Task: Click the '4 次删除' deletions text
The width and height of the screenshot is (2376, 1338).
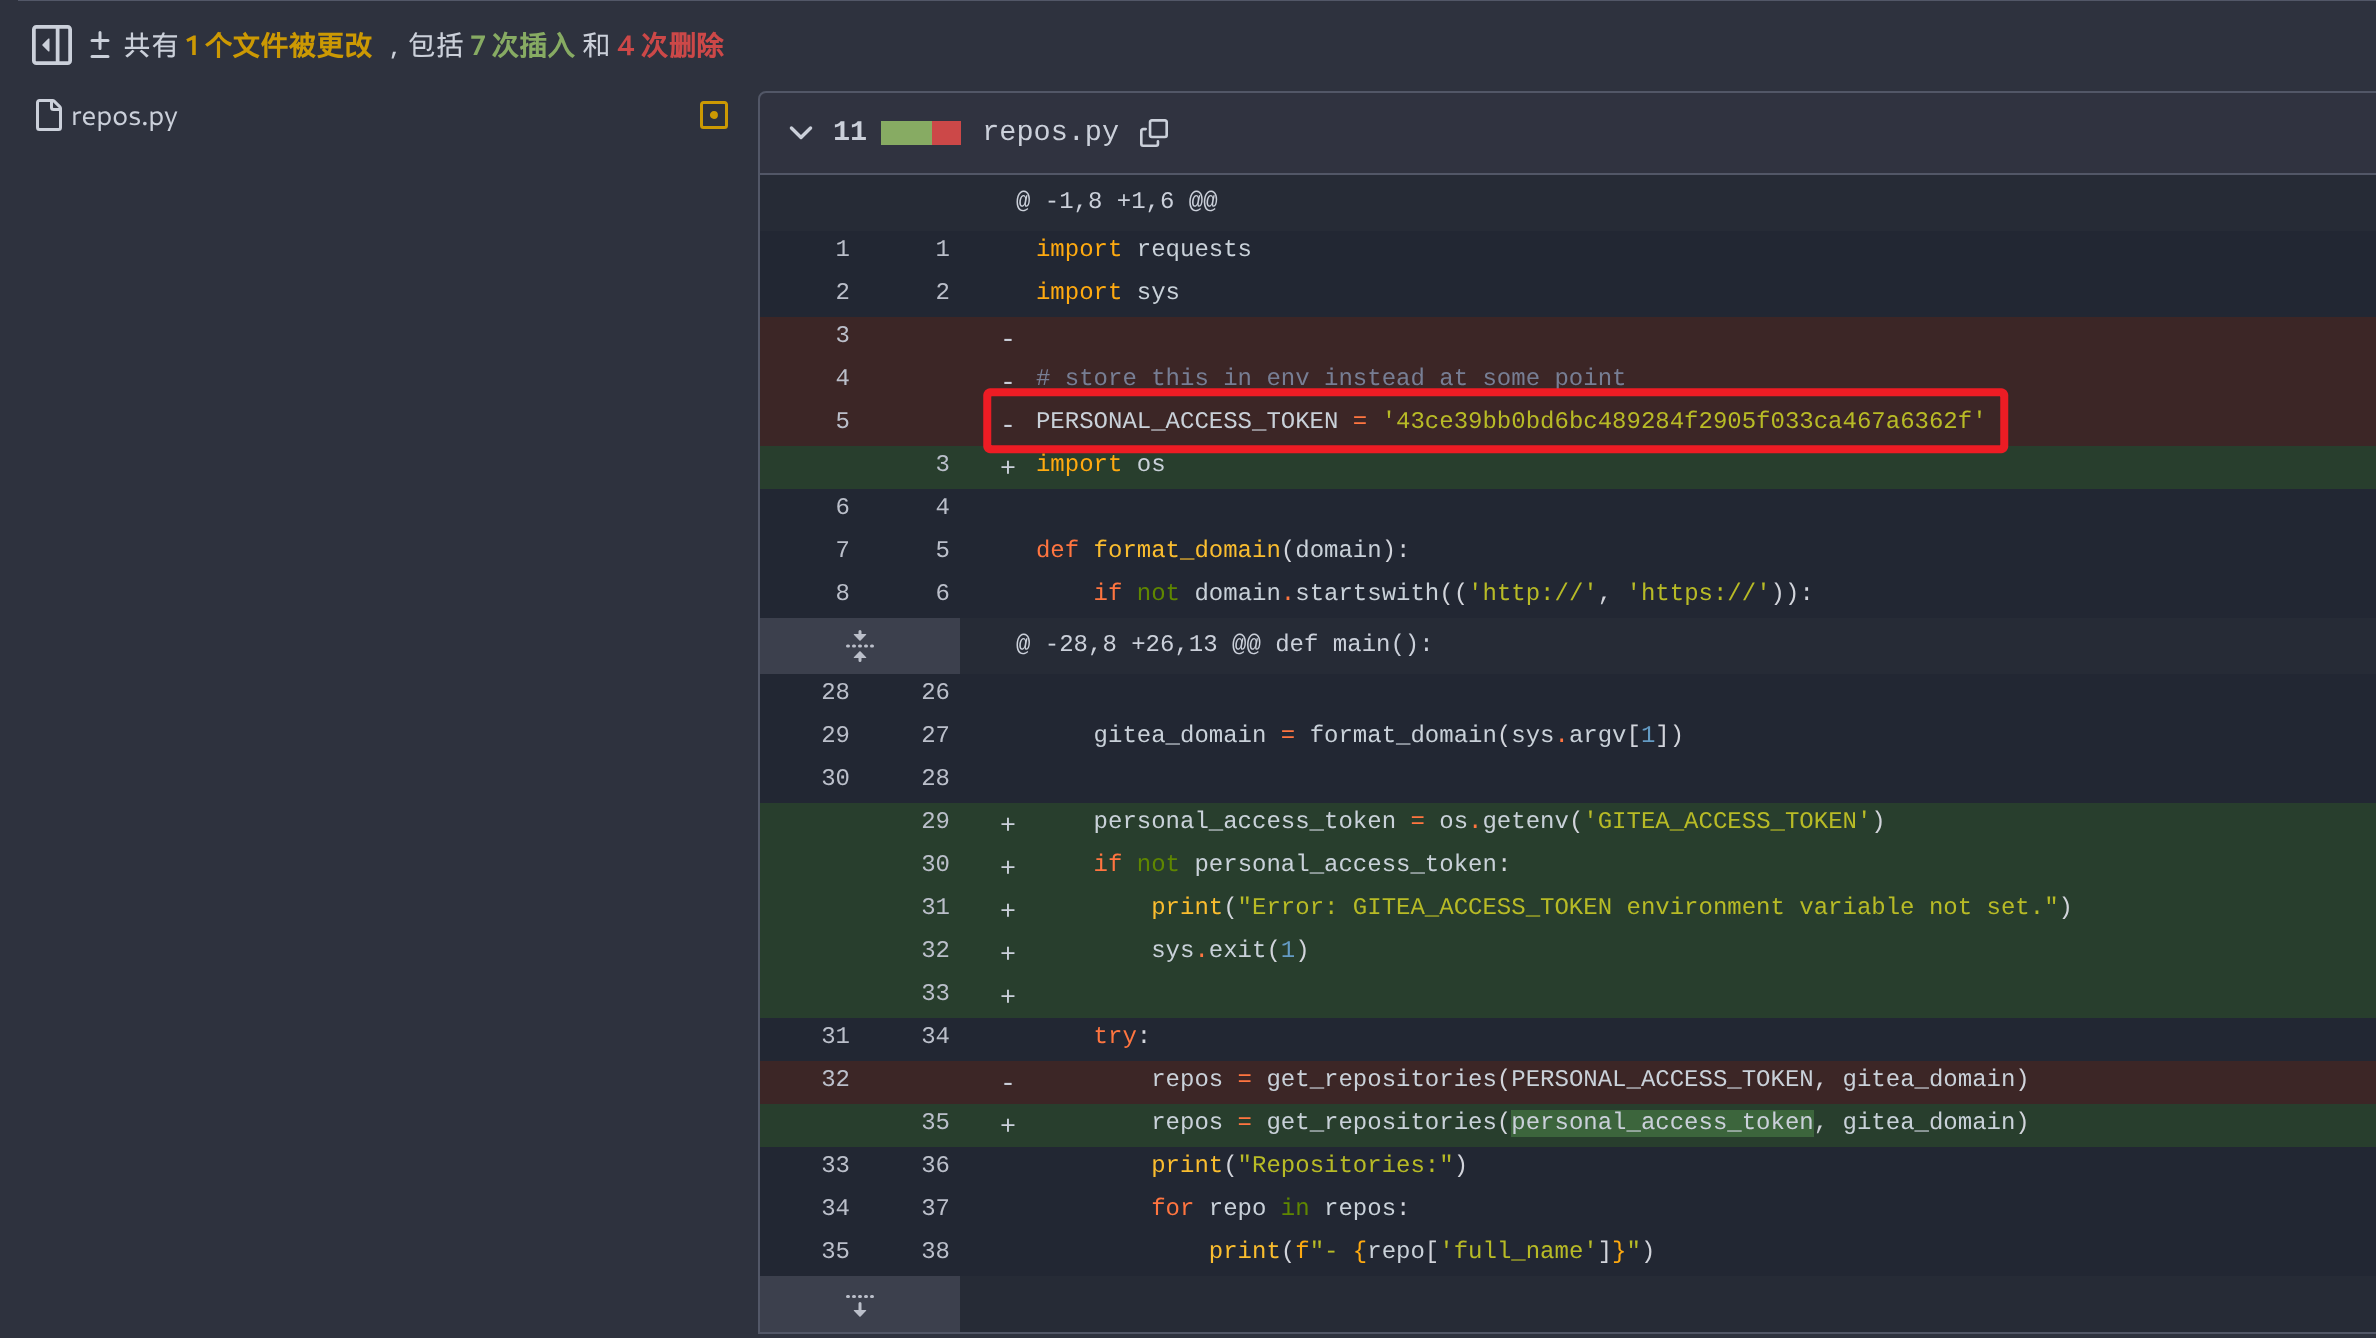Action: point(670,45)
